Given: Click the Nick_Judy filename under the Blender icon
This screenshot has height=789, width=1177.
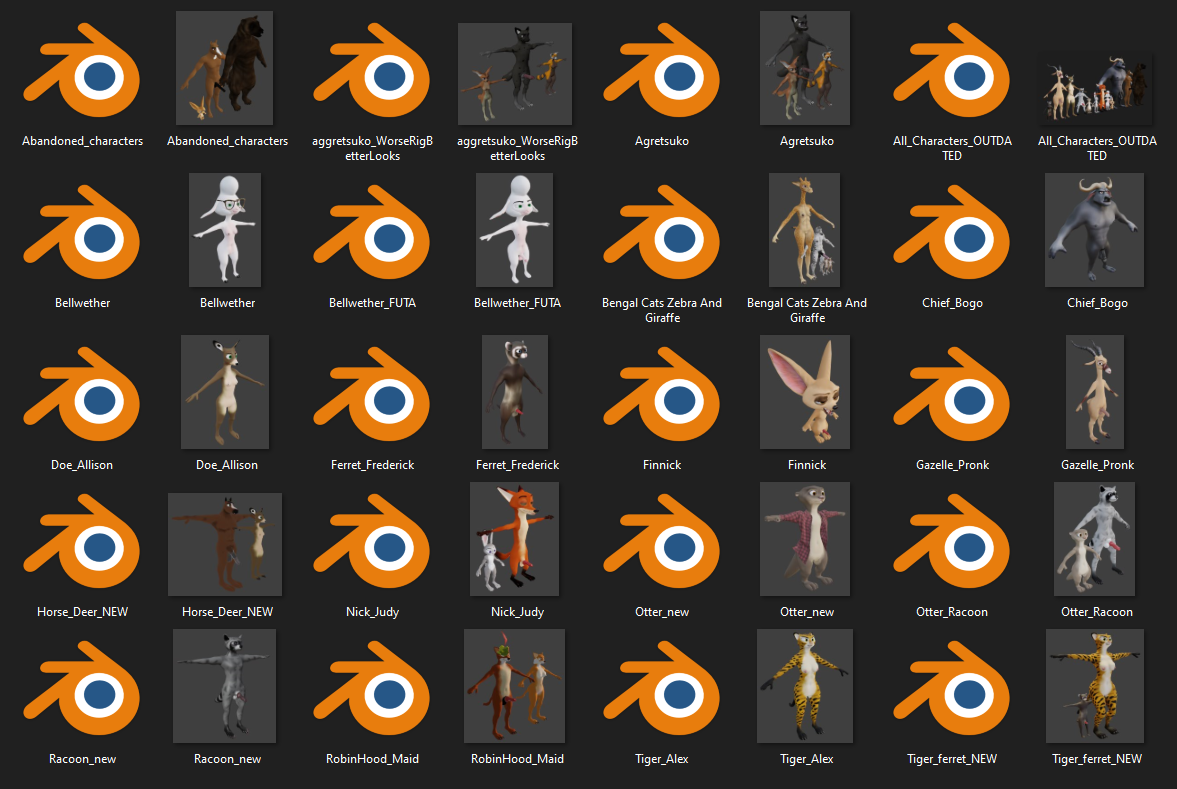Looking at the screenshot, I should coord(372,612).
